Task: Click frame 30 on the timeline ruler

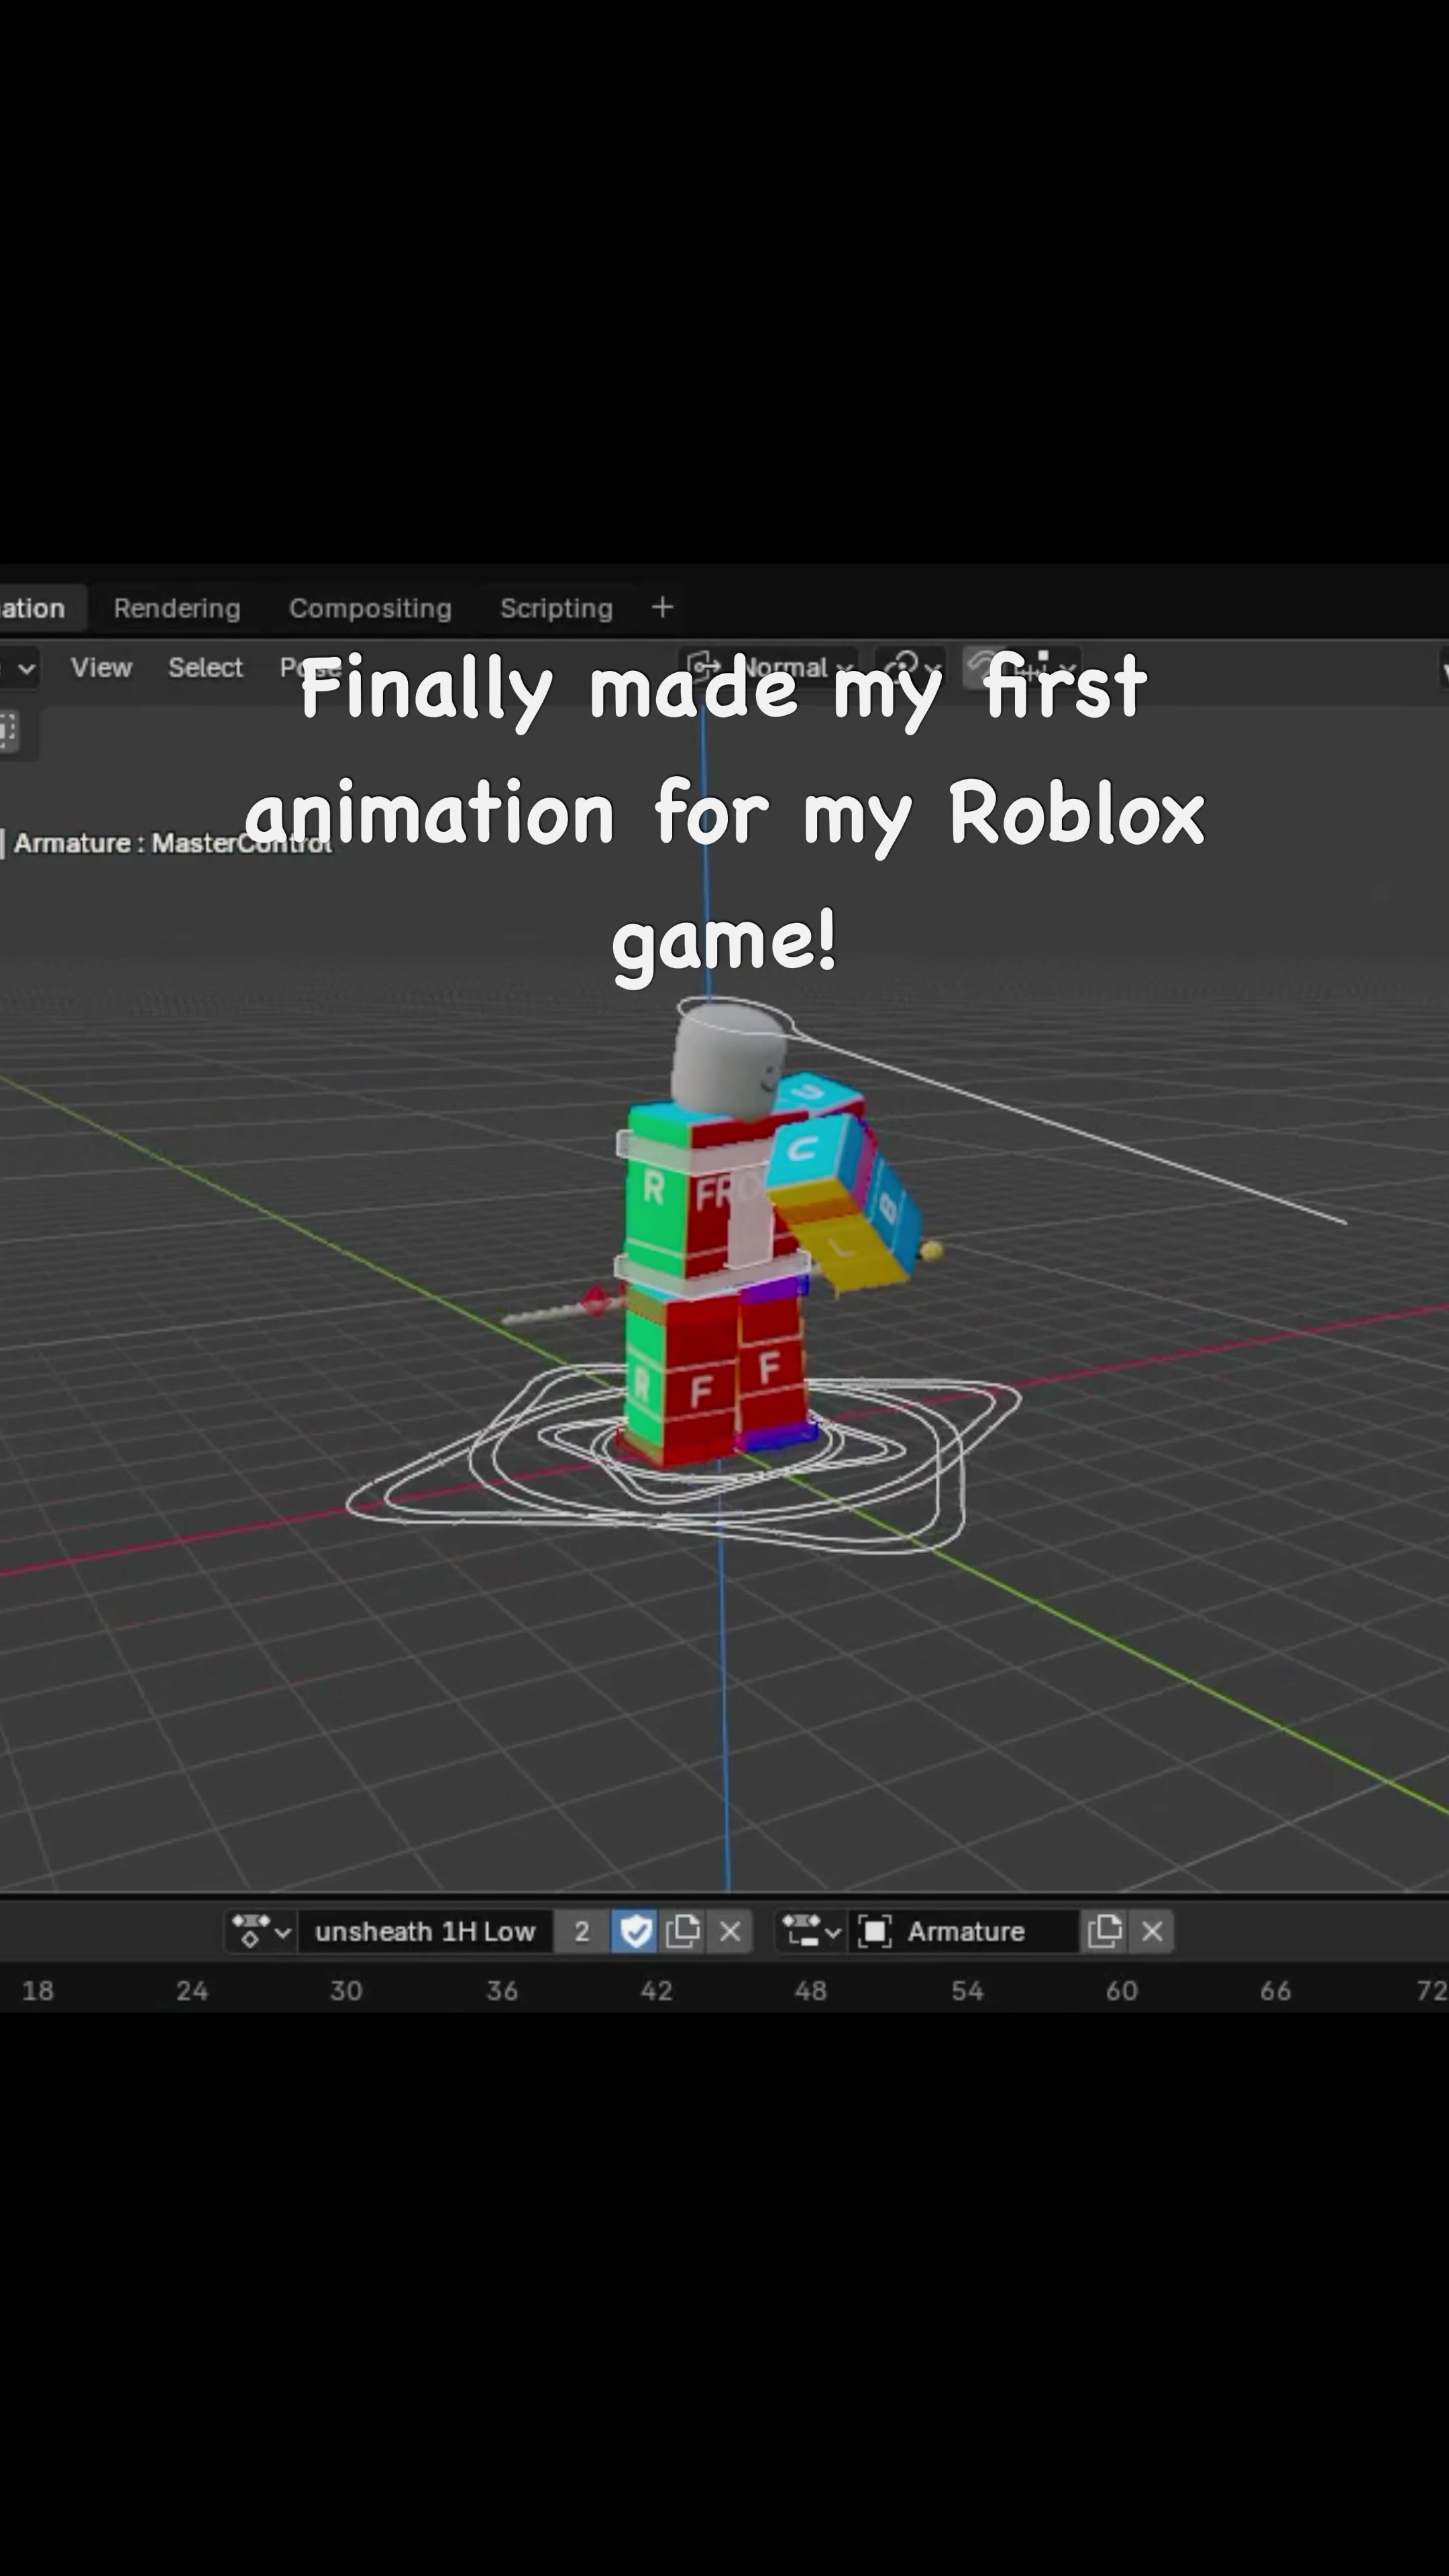Action: point(346,1990)
